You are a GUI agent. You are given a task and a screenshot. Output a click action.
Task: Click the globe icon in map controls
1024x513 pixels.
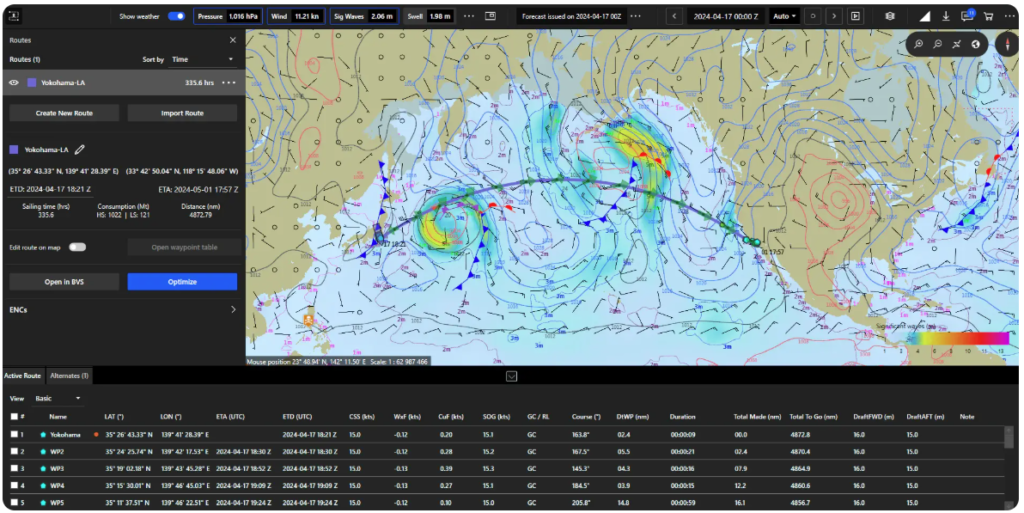pyautogui.click(x=975, y=44)
